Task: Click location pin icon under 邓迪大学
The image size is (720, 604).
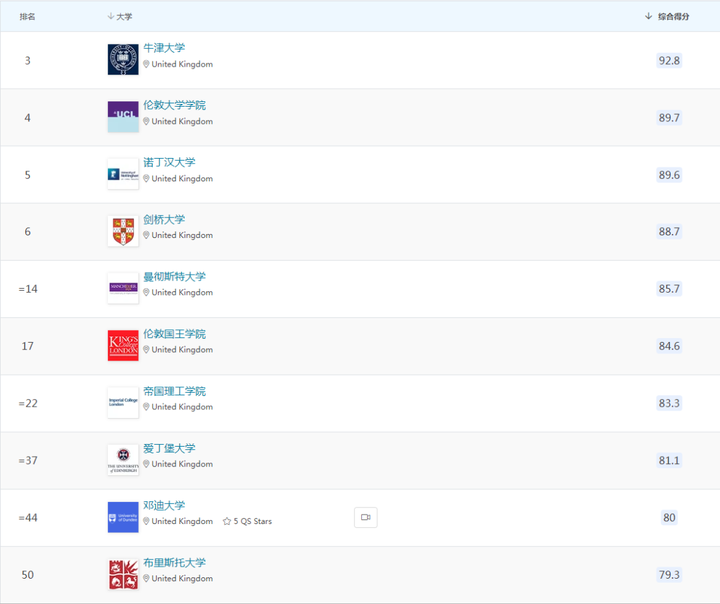Action: (x=146, y=521)
